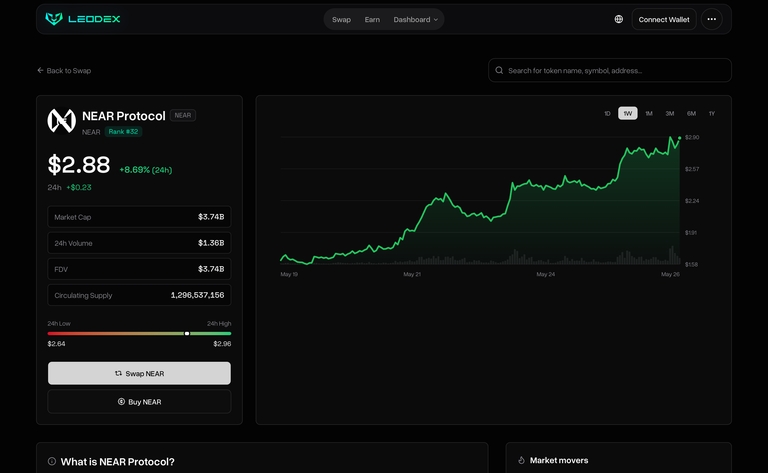
Task: Click the +8.69% (24h) change text
Action: (146, 170)
